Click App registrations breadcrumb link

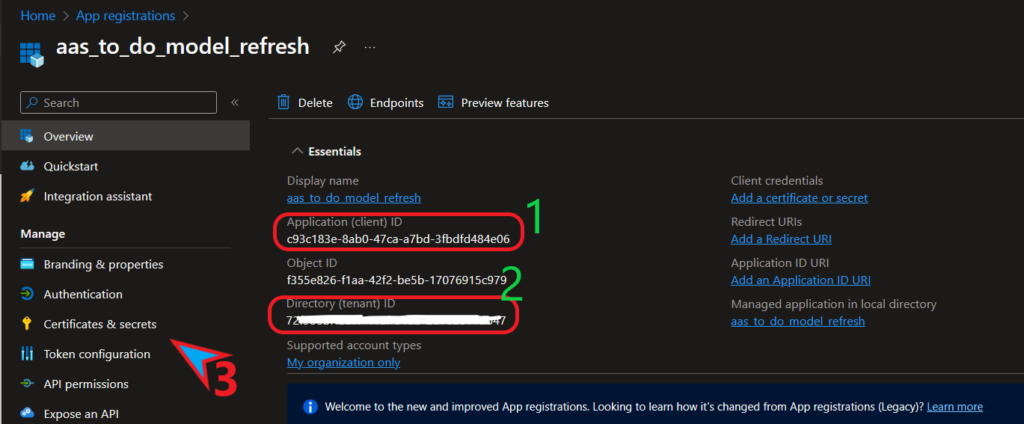coord(125,16)
